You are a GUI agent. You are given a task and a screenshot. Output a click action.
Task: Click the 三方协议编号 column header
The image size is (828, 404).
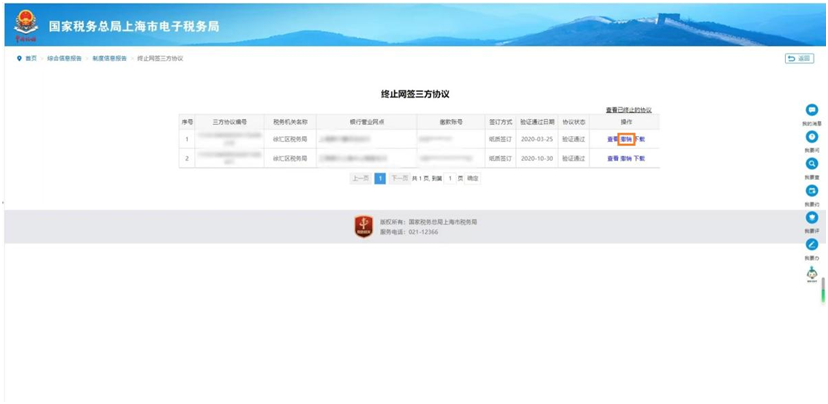(230, 121)
